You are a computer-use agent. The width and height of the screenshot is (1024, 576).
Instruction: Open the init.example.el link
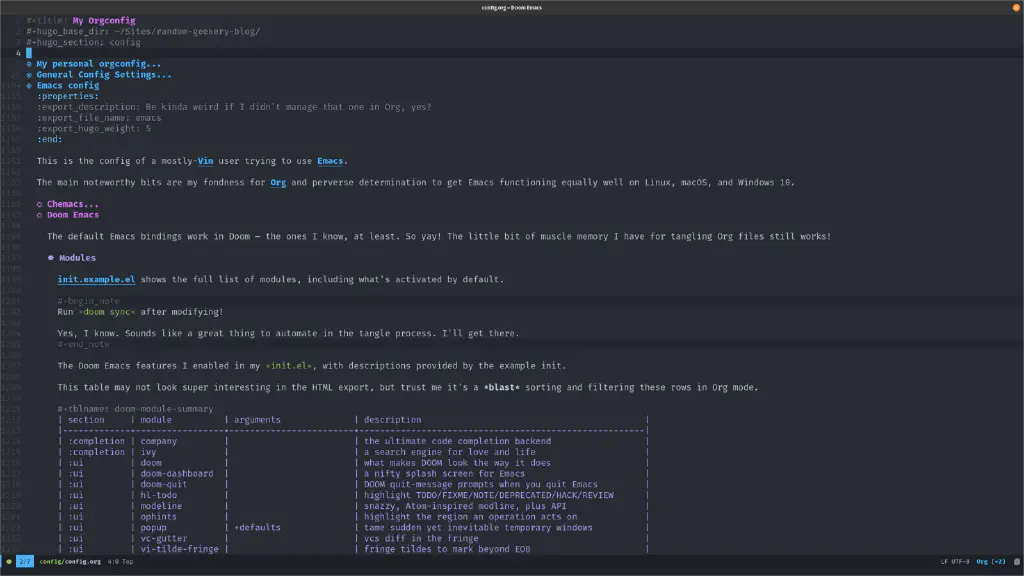96,279
